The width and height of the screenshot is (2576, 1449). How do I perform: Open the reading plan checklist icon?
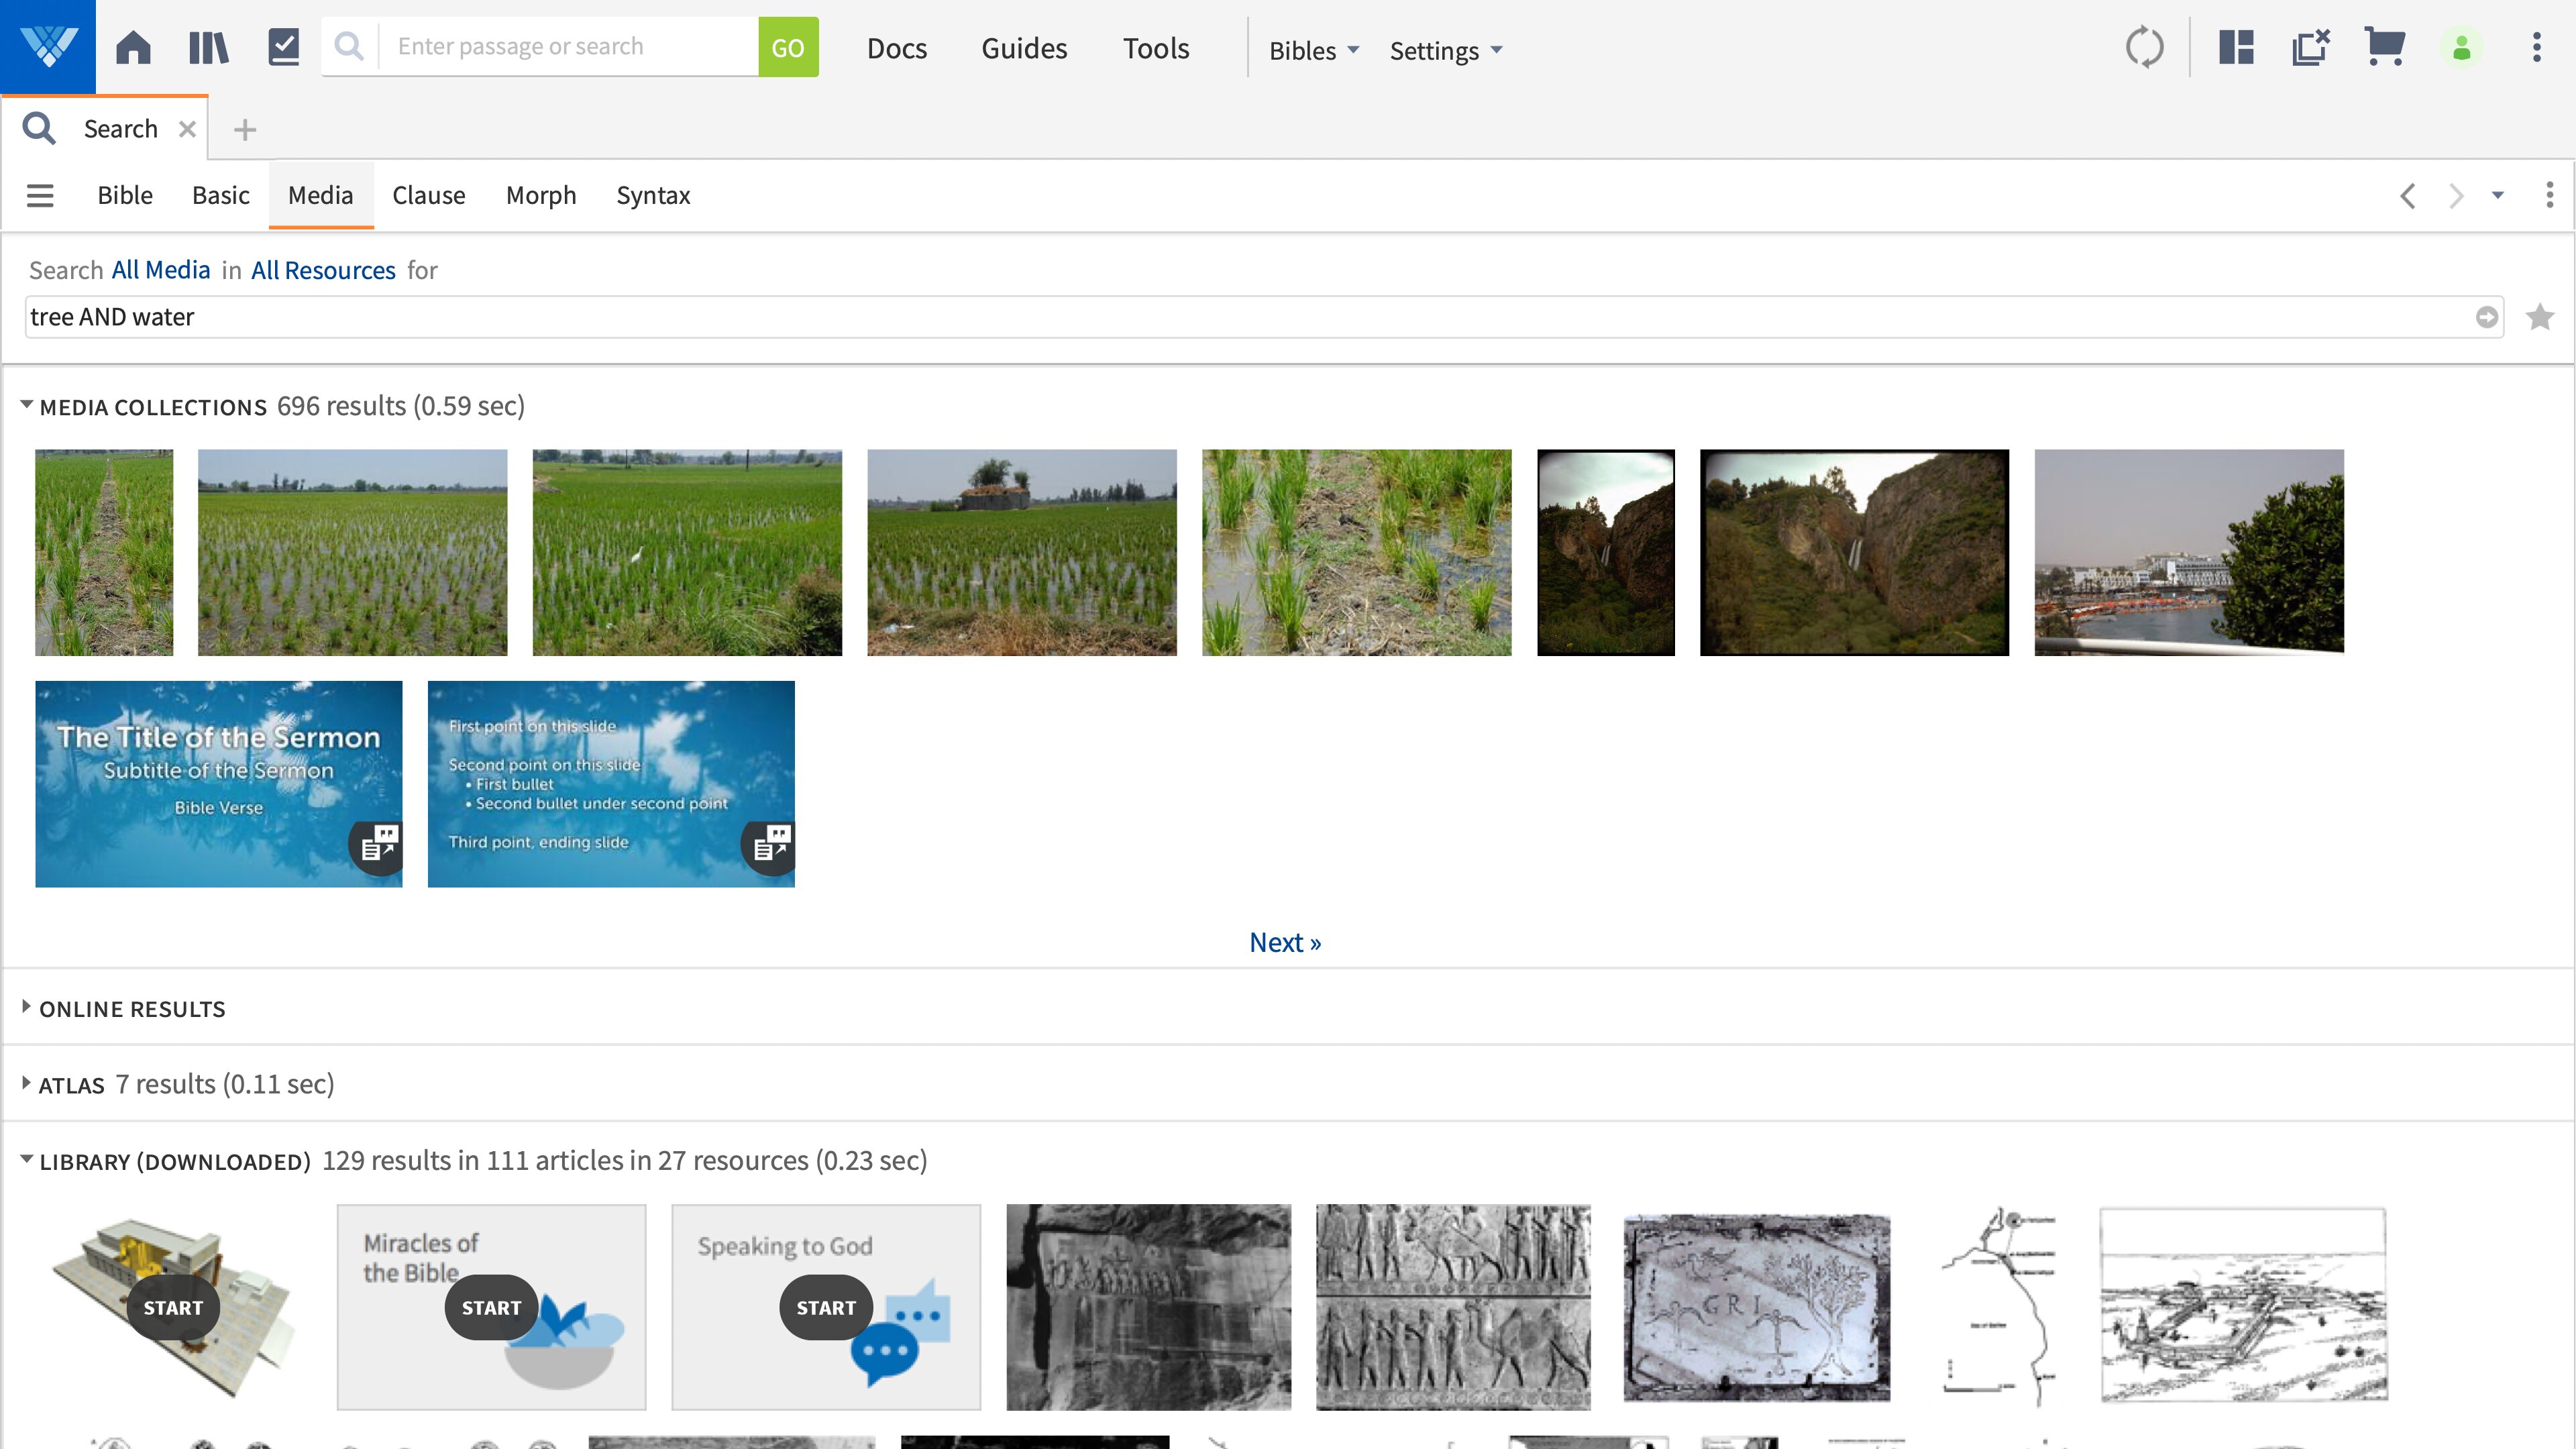coord(284,47)
